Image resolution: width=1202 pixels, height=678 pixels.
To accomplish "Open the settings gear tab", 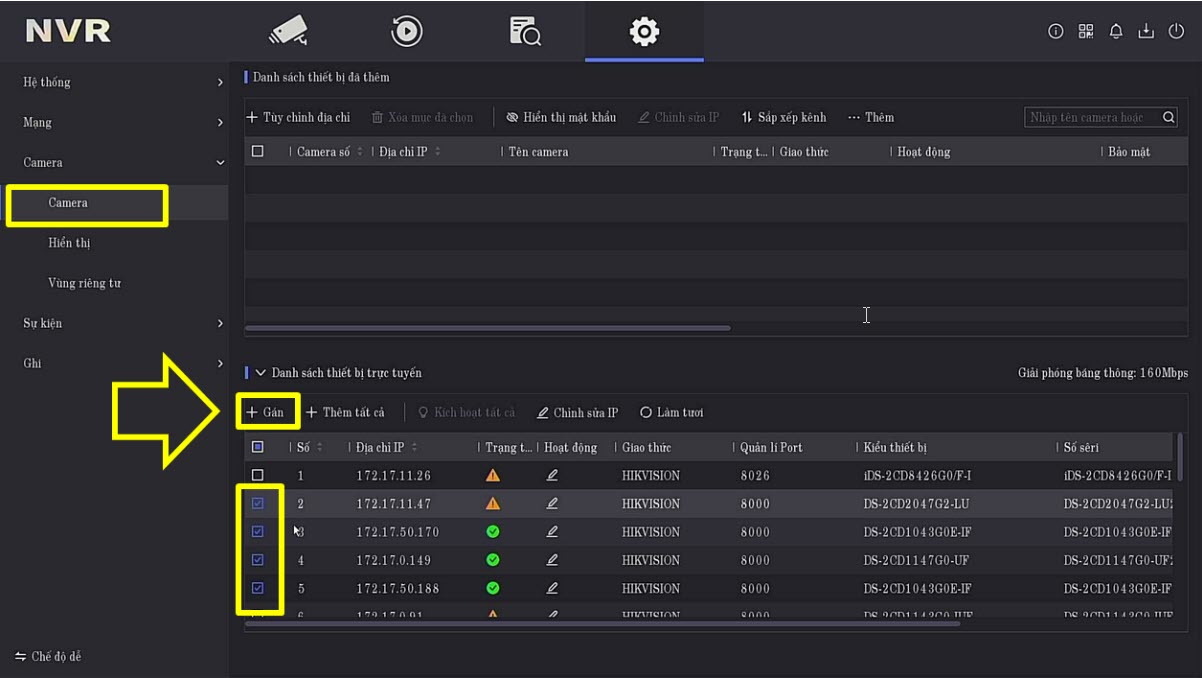I will tap(644, 32).
